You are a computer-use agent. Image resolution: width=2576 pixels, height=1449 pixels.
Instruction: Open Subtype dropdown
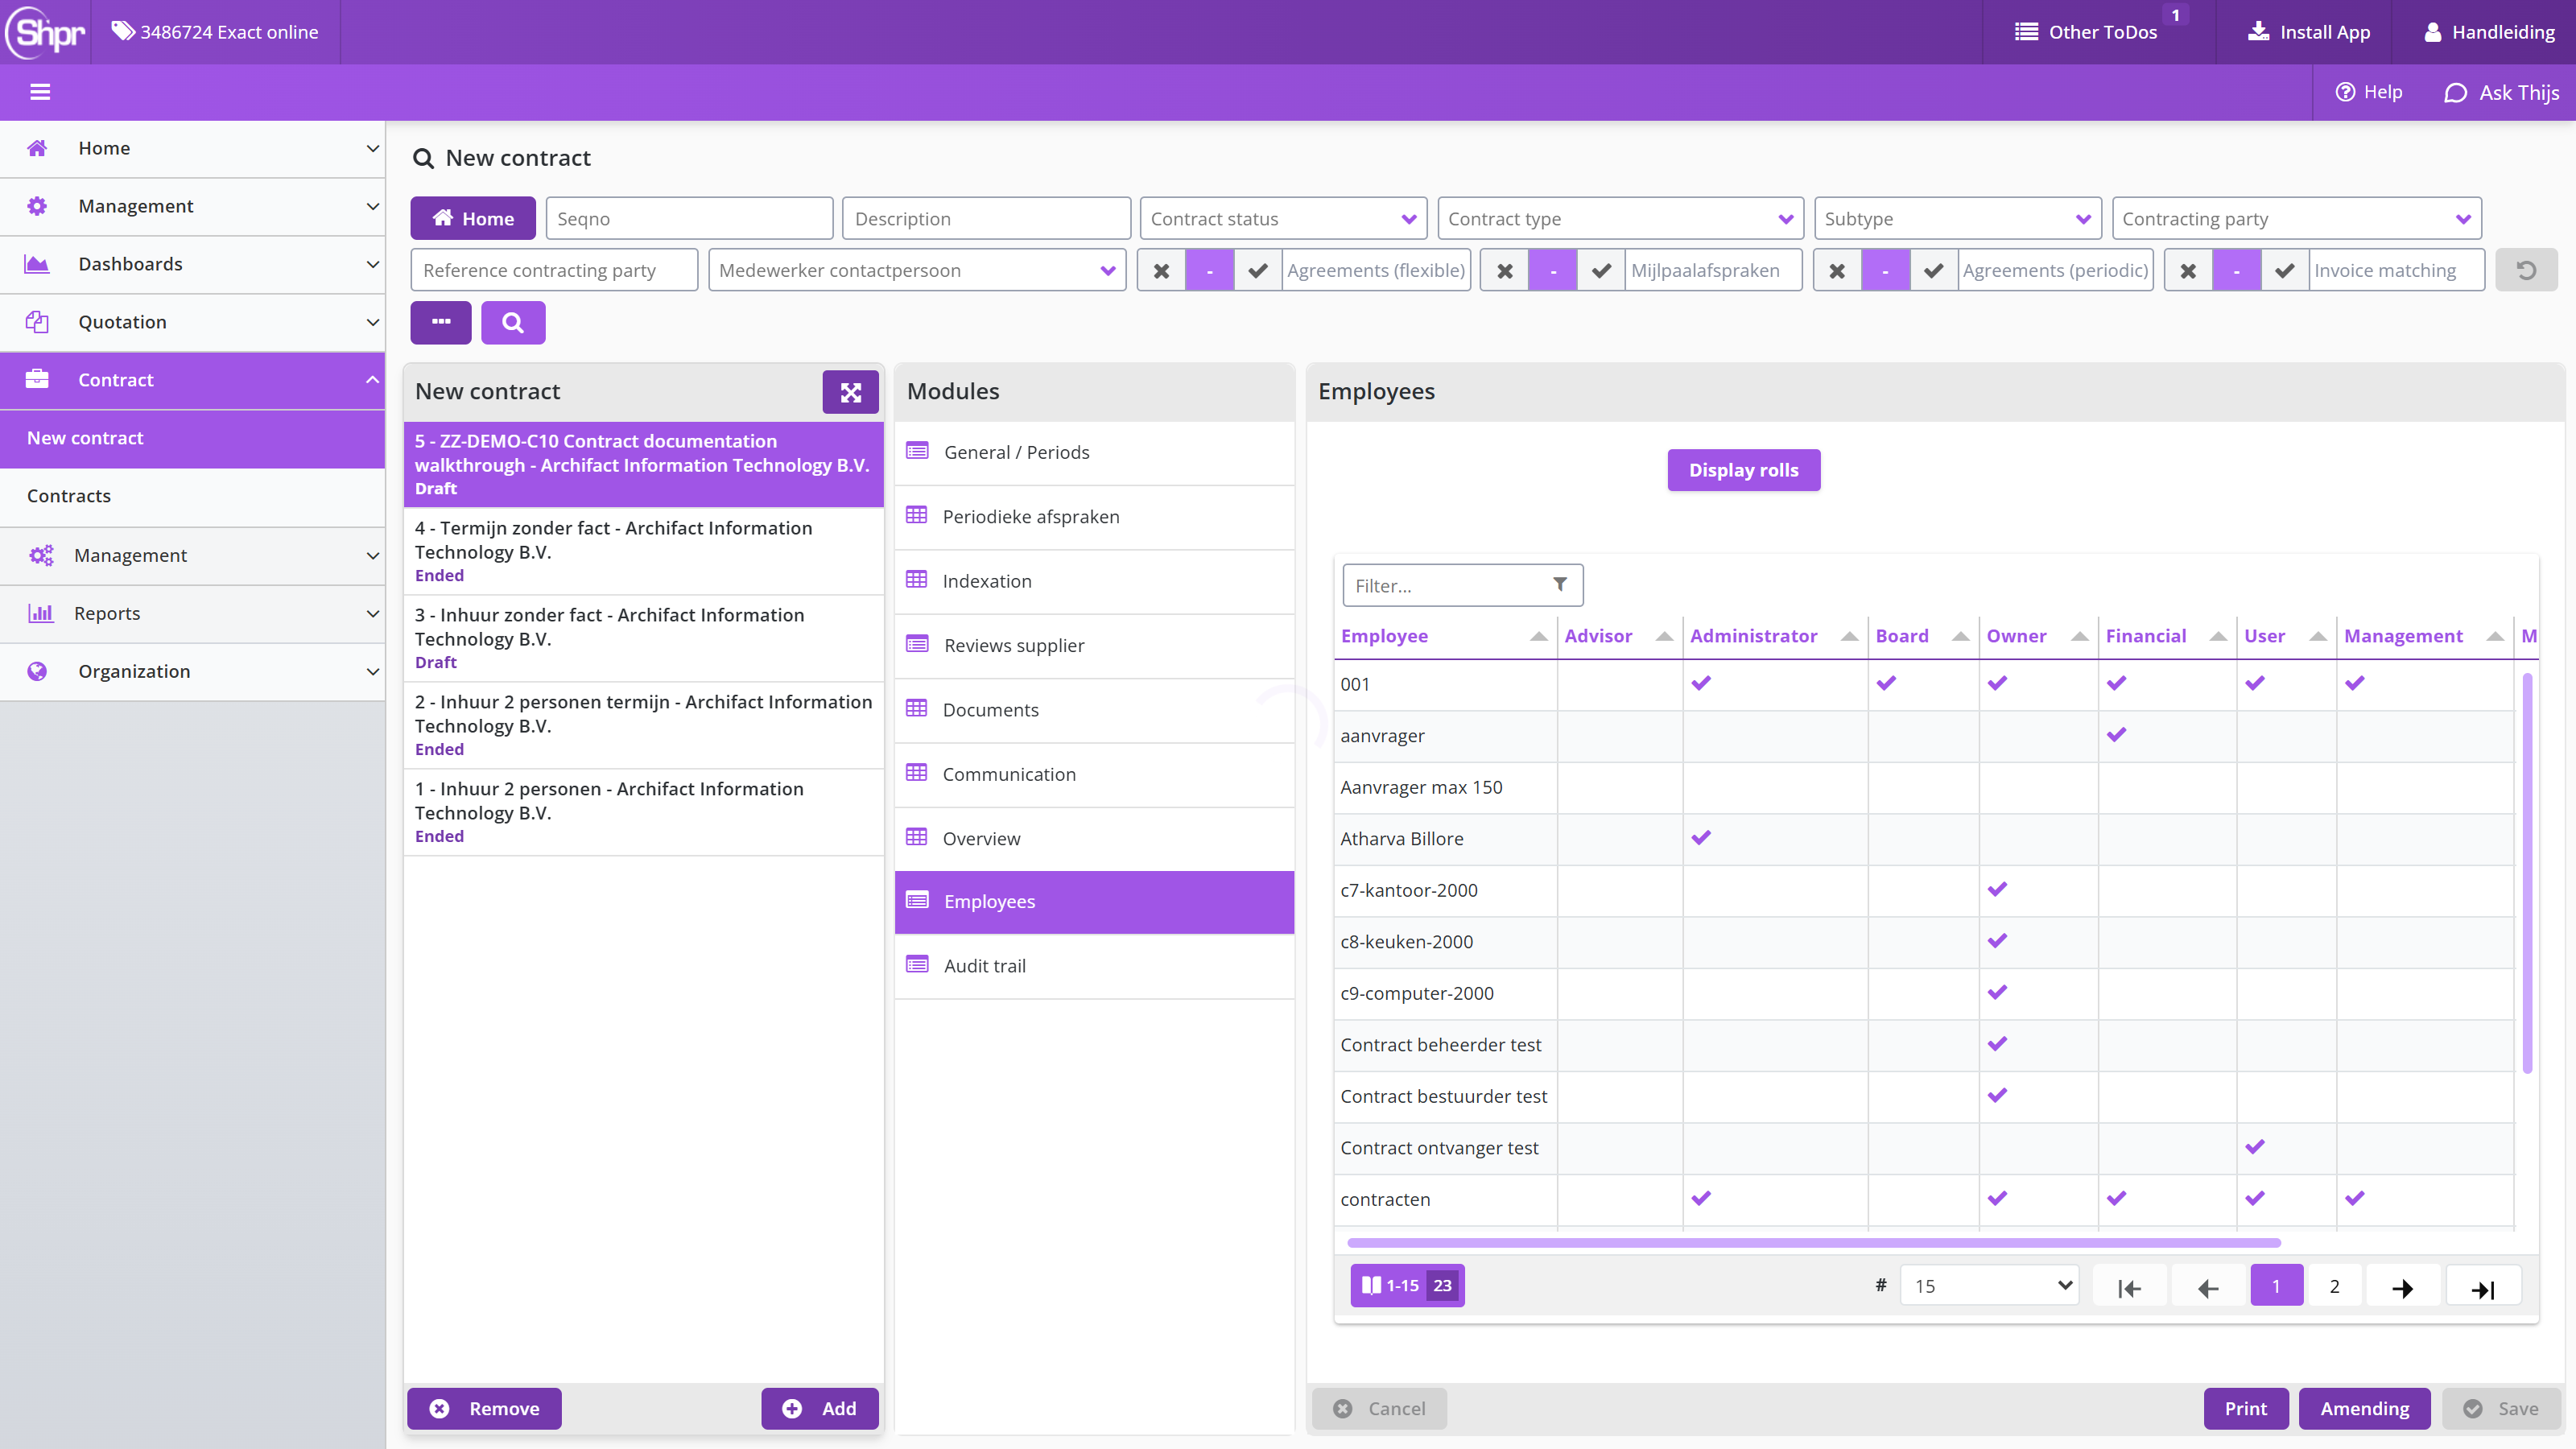(1957, 218)
